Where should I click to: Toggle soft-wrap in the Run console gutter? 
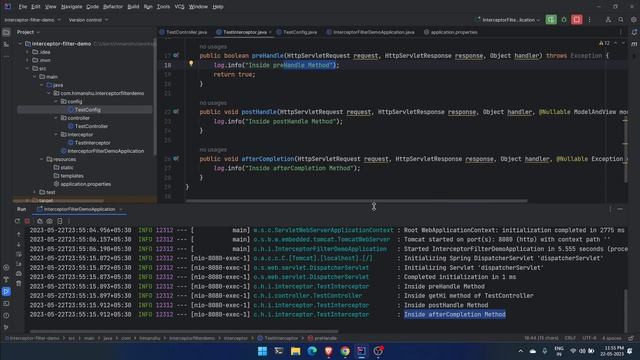click(x=19, y=254)
